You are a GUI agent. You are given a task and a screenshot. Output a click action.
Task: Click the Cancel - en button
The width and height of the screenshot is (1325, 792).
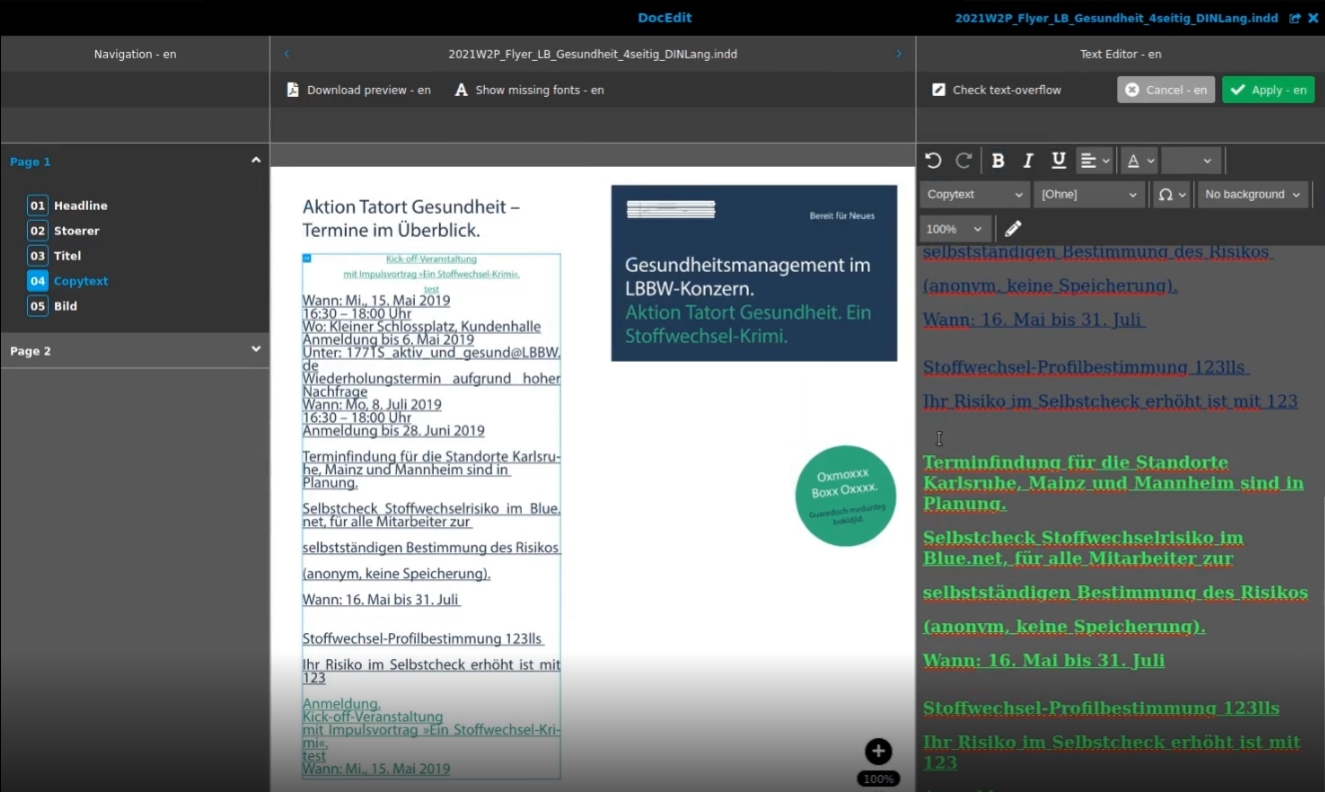tap(1166, 90)
